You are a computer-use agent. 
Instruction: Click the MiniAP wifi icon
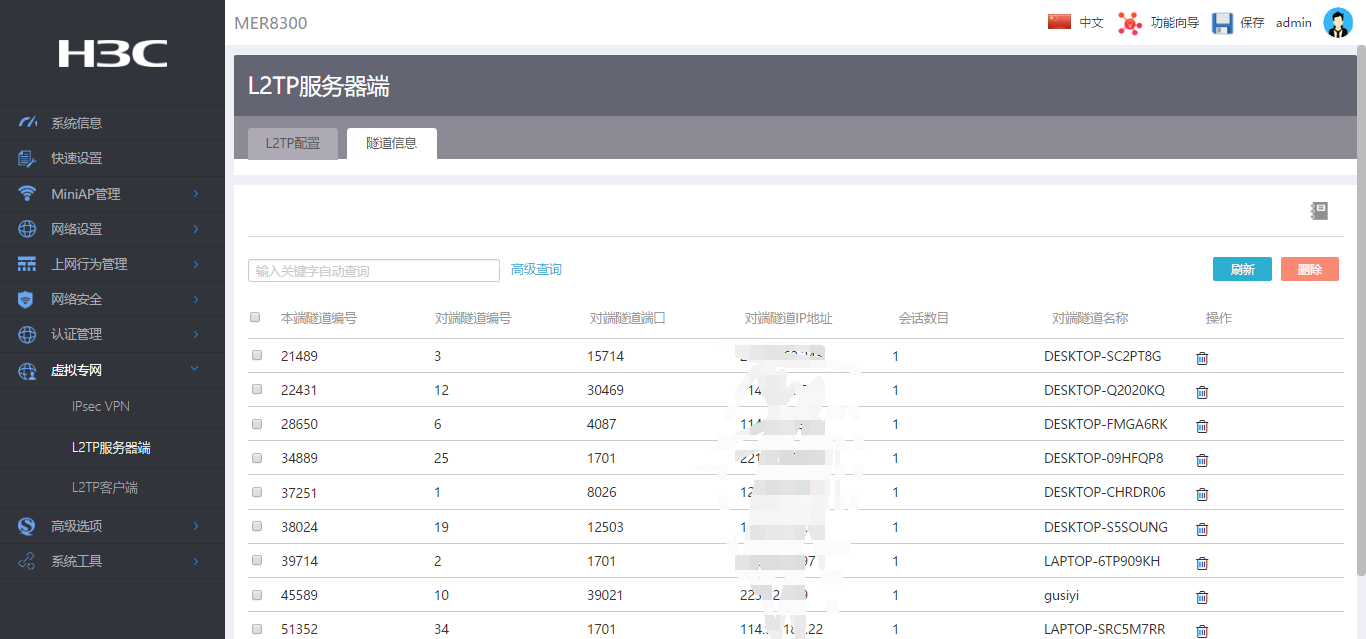[28, 194]
